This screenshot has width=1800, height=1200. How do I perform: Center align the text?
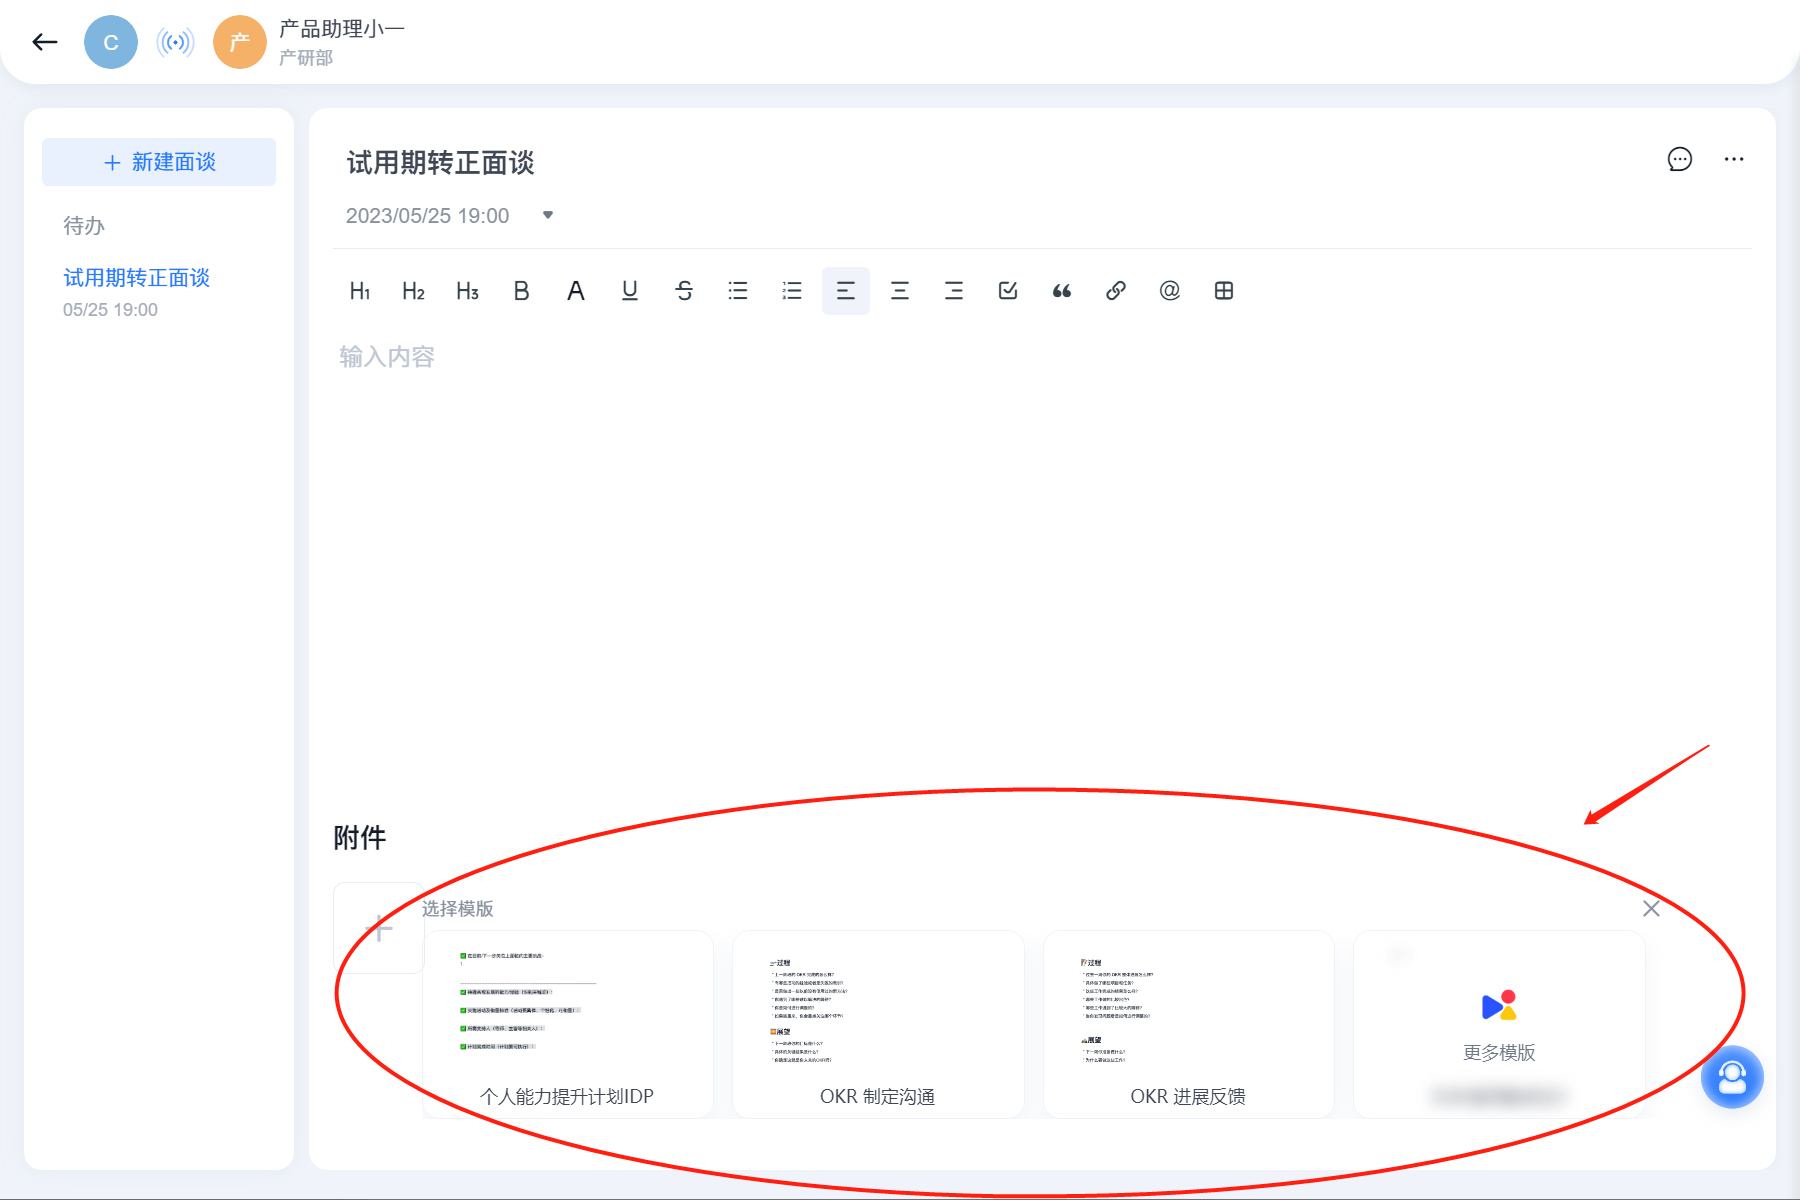900,291
